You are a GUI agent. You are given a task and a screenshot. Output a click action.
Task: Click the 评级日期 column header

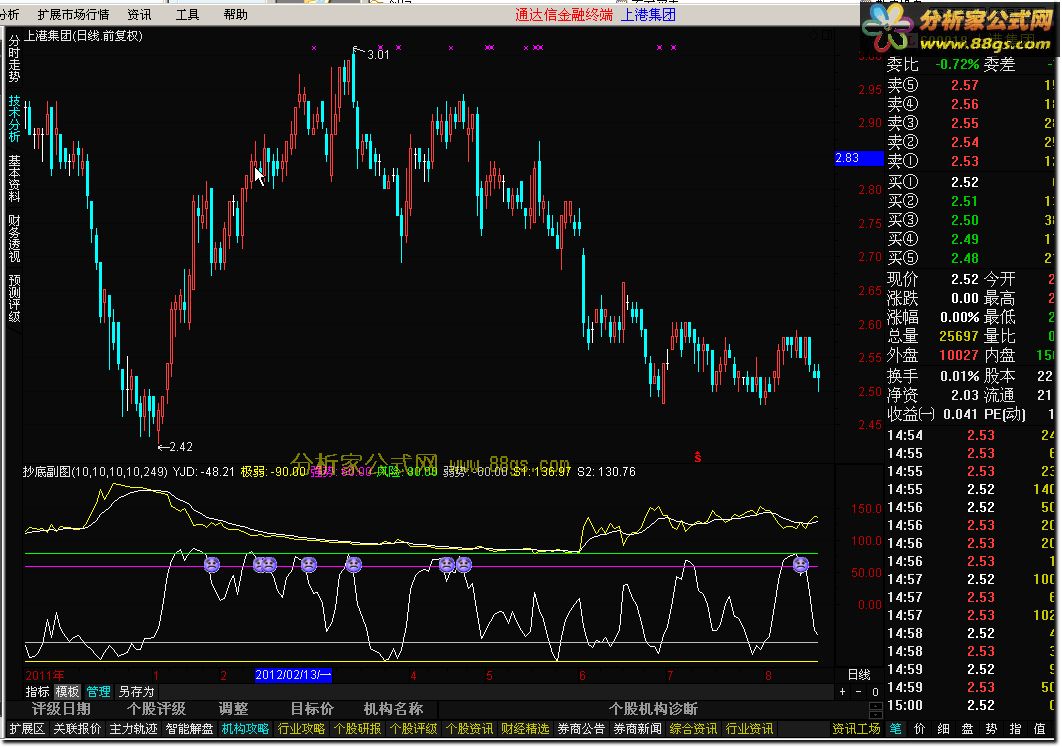pos(61,709)
